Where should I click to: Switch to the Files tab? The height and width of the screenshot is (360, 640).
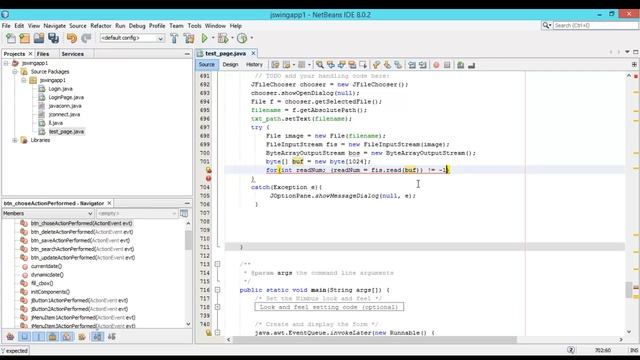[43, 54]
